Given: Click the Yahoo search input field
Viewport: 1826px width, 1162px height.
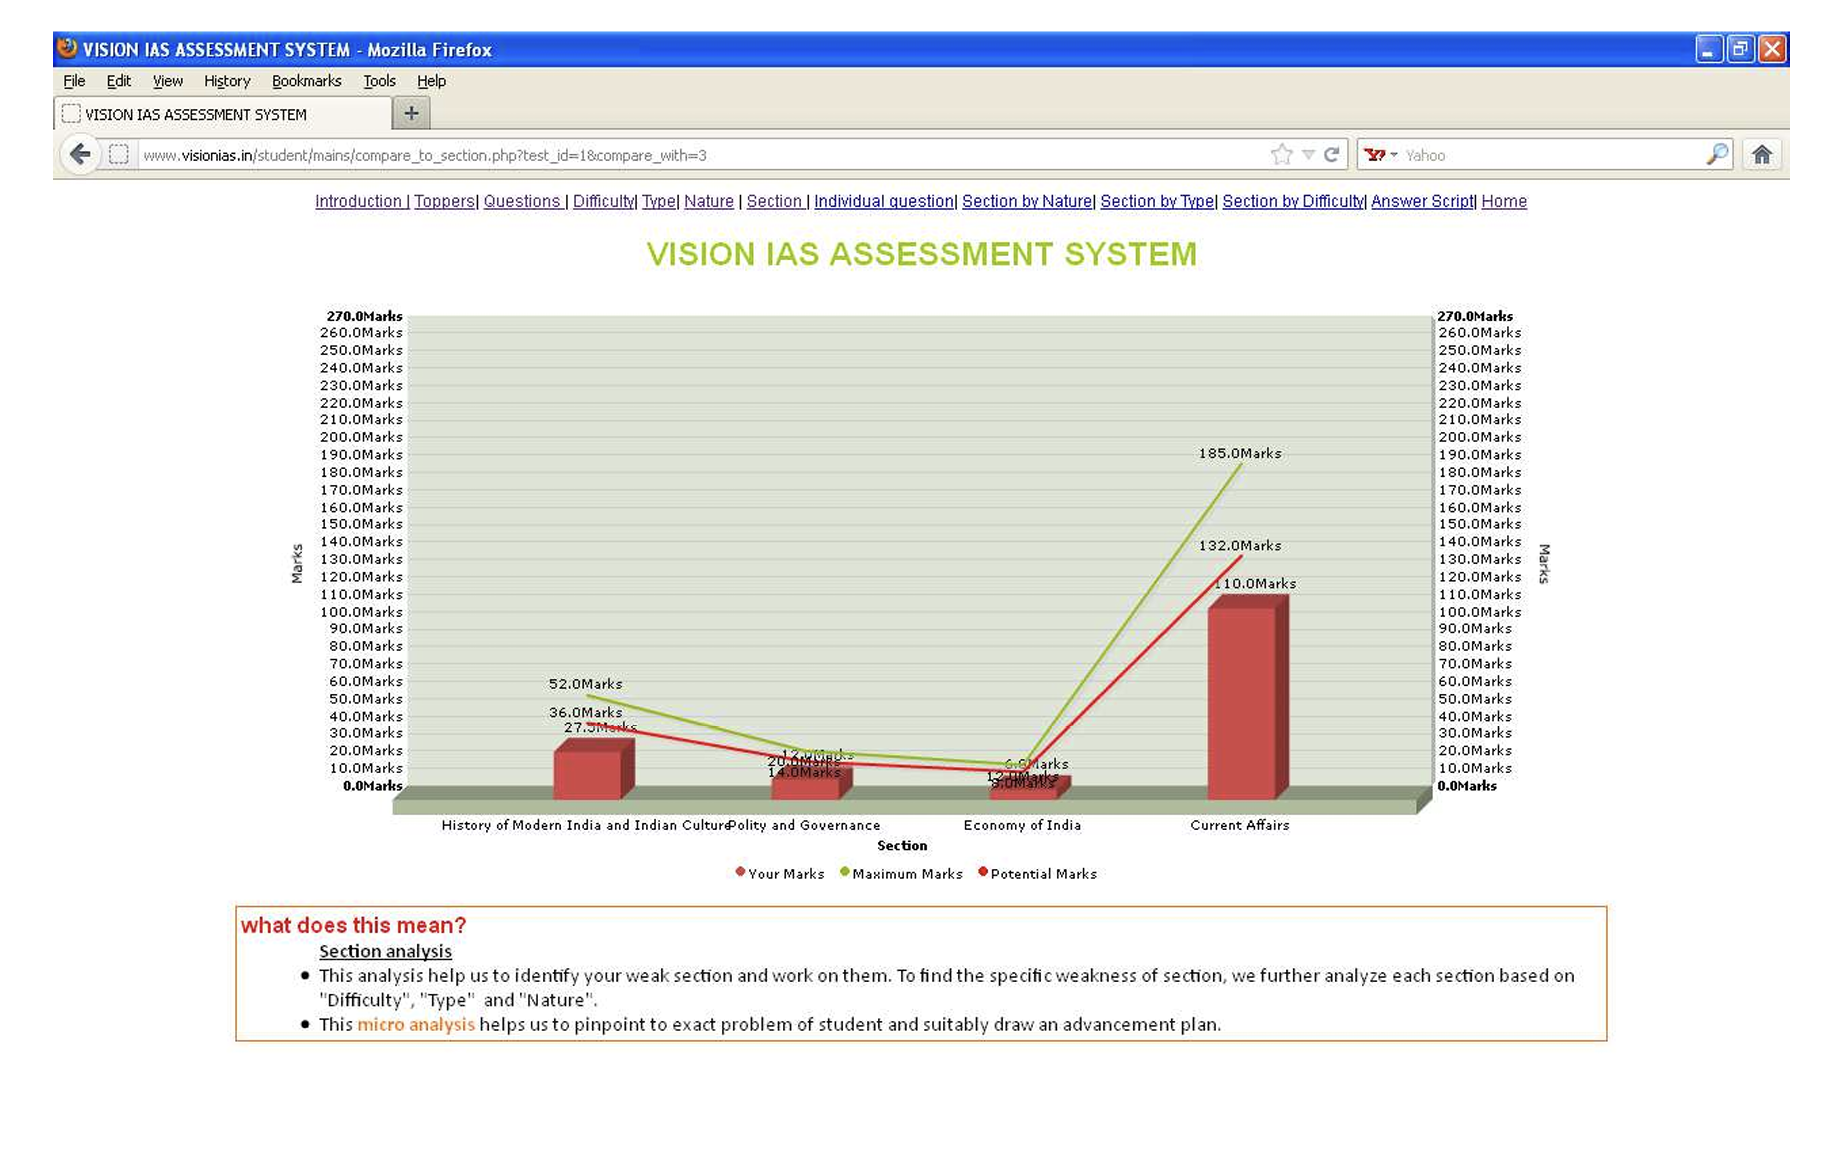Looking at the screenshot, I should tap(1552, 155).
